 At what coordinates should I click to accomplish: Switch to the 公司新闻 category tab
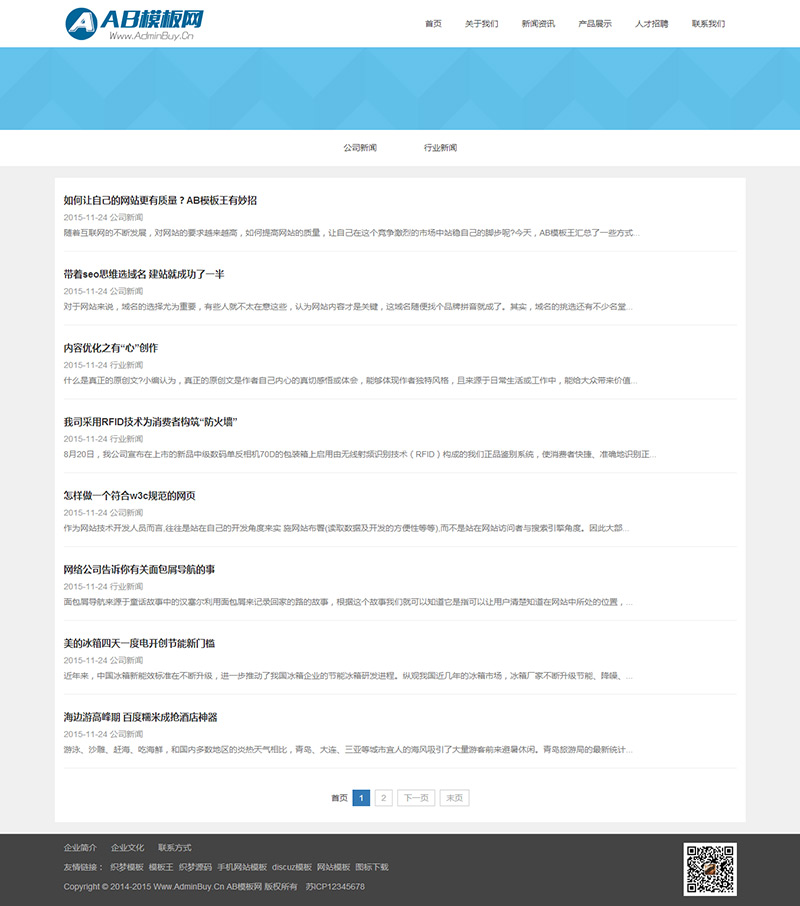coord(360,148)
